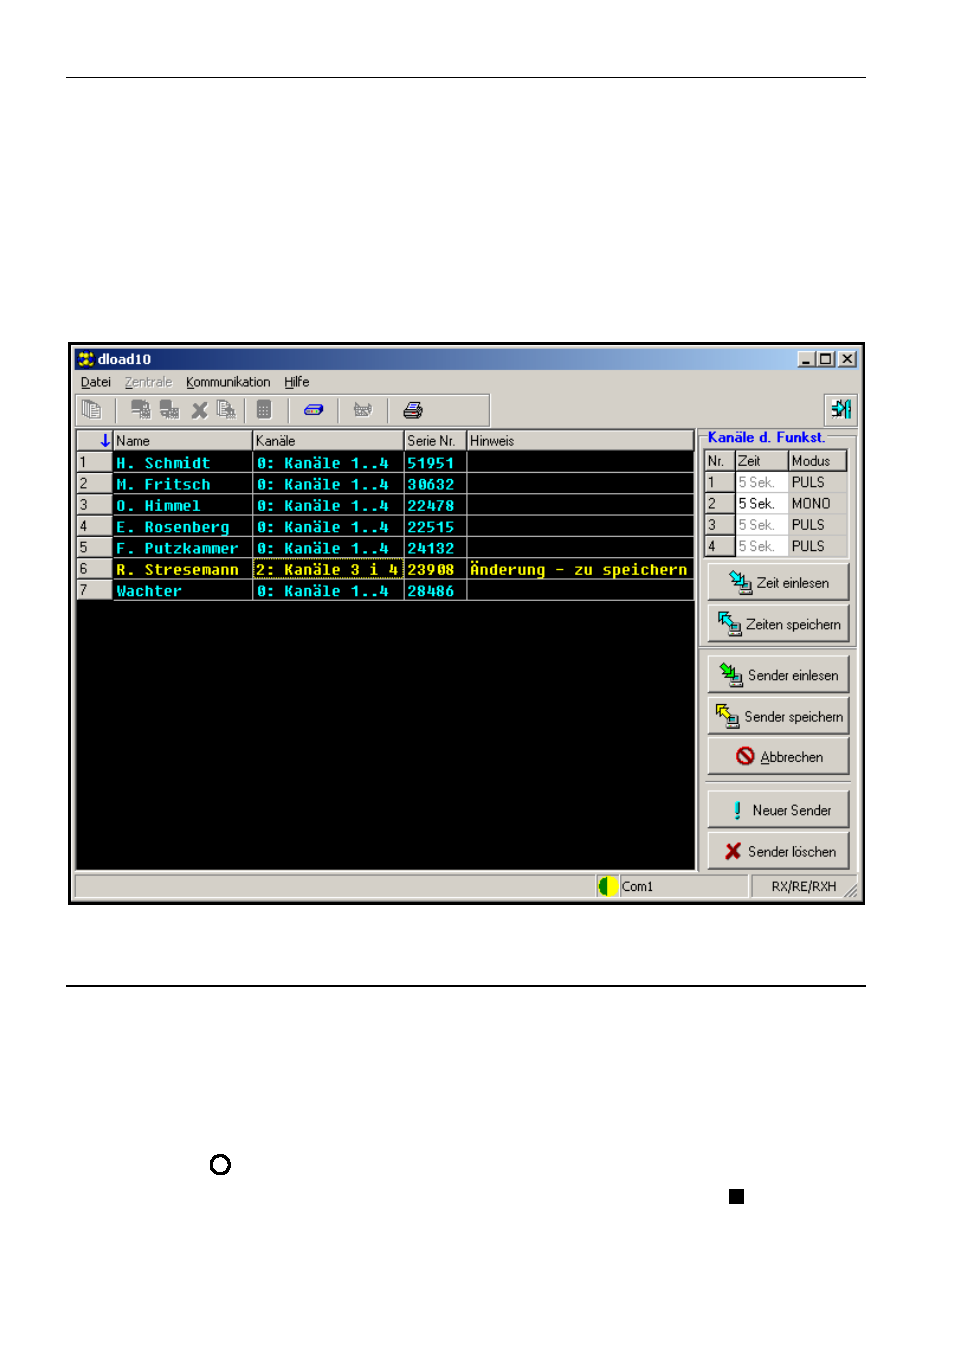This screenshot has width=955, height=1350.
Task: Select the O. Himmel name cell
Action: (182, 506)
